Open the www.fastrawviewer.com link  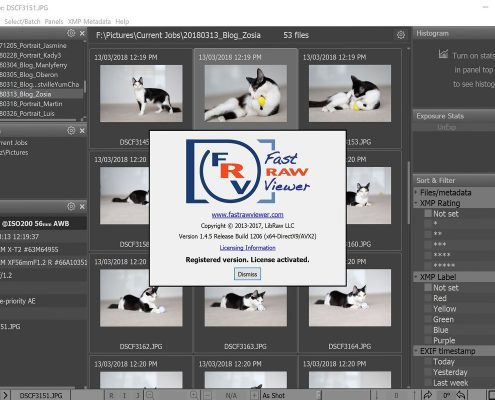click(247, 215)
